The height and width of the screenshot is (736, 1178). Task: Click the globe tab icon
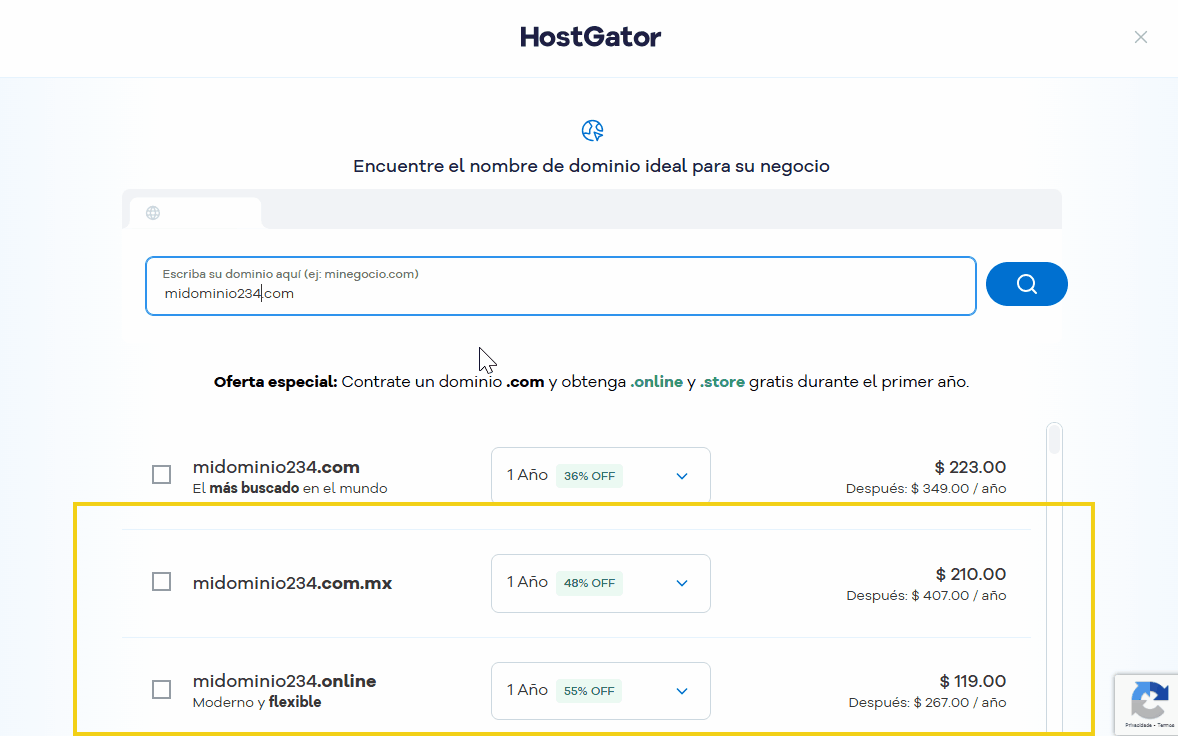(153, 213)
